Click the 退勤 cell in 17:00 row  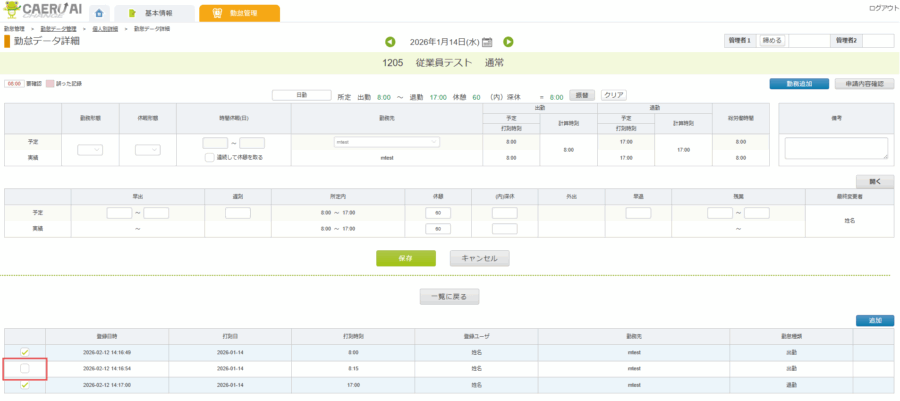pos(792,385)
